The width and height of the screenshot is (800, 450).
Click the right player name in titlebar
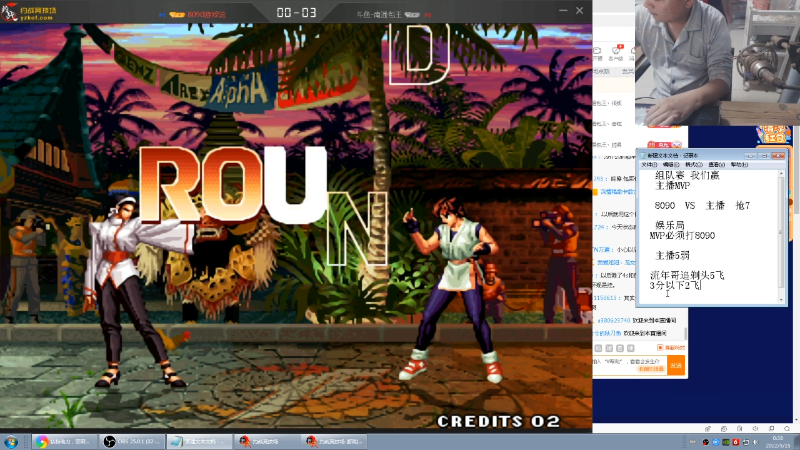pos(379,15)
